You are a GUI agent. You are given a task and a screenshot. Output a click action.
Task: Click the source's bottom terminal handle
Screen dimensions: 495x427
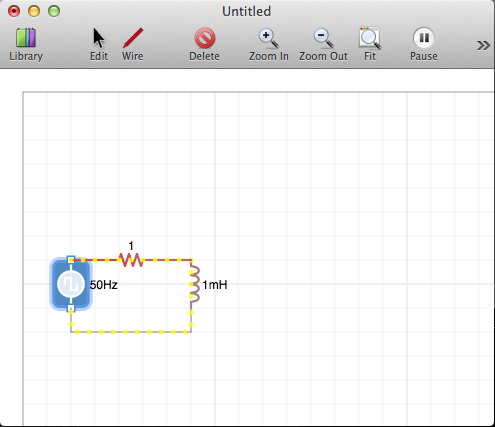pos(71,308)
